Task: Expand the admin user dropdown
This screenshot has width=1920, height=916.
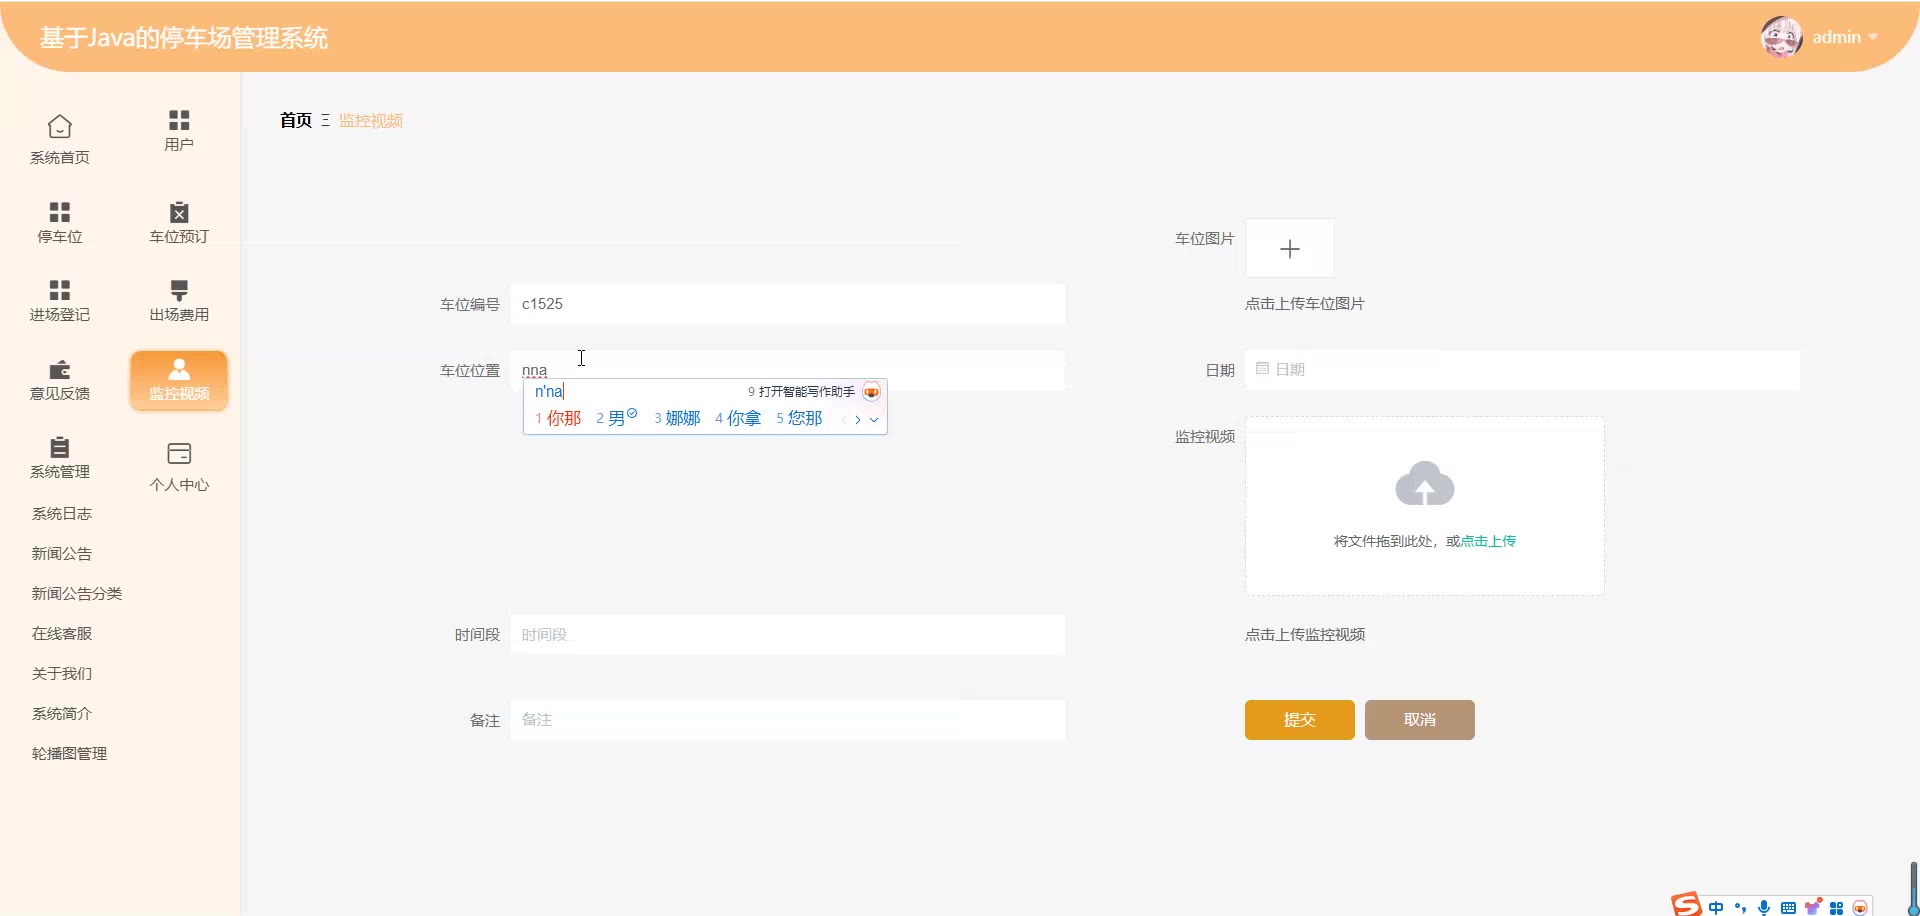Action: pos(1873,38)
